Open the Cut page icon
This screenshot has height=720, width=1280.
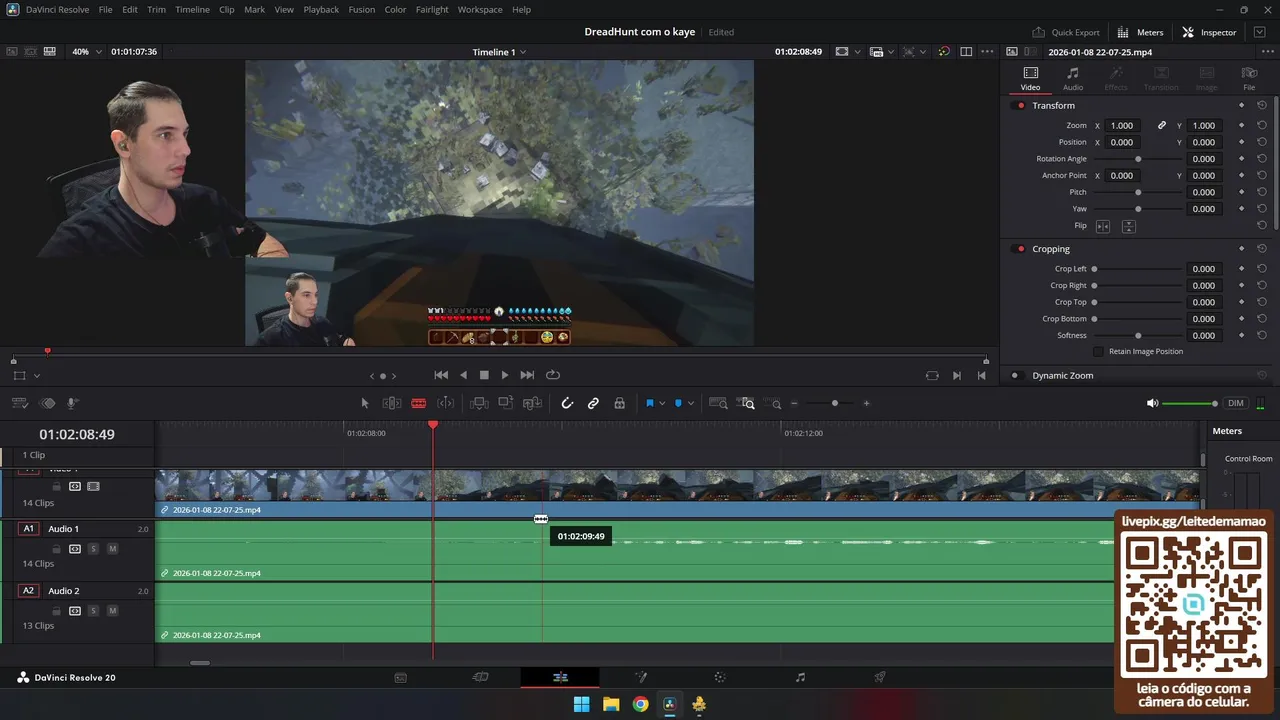click(480, 677)
